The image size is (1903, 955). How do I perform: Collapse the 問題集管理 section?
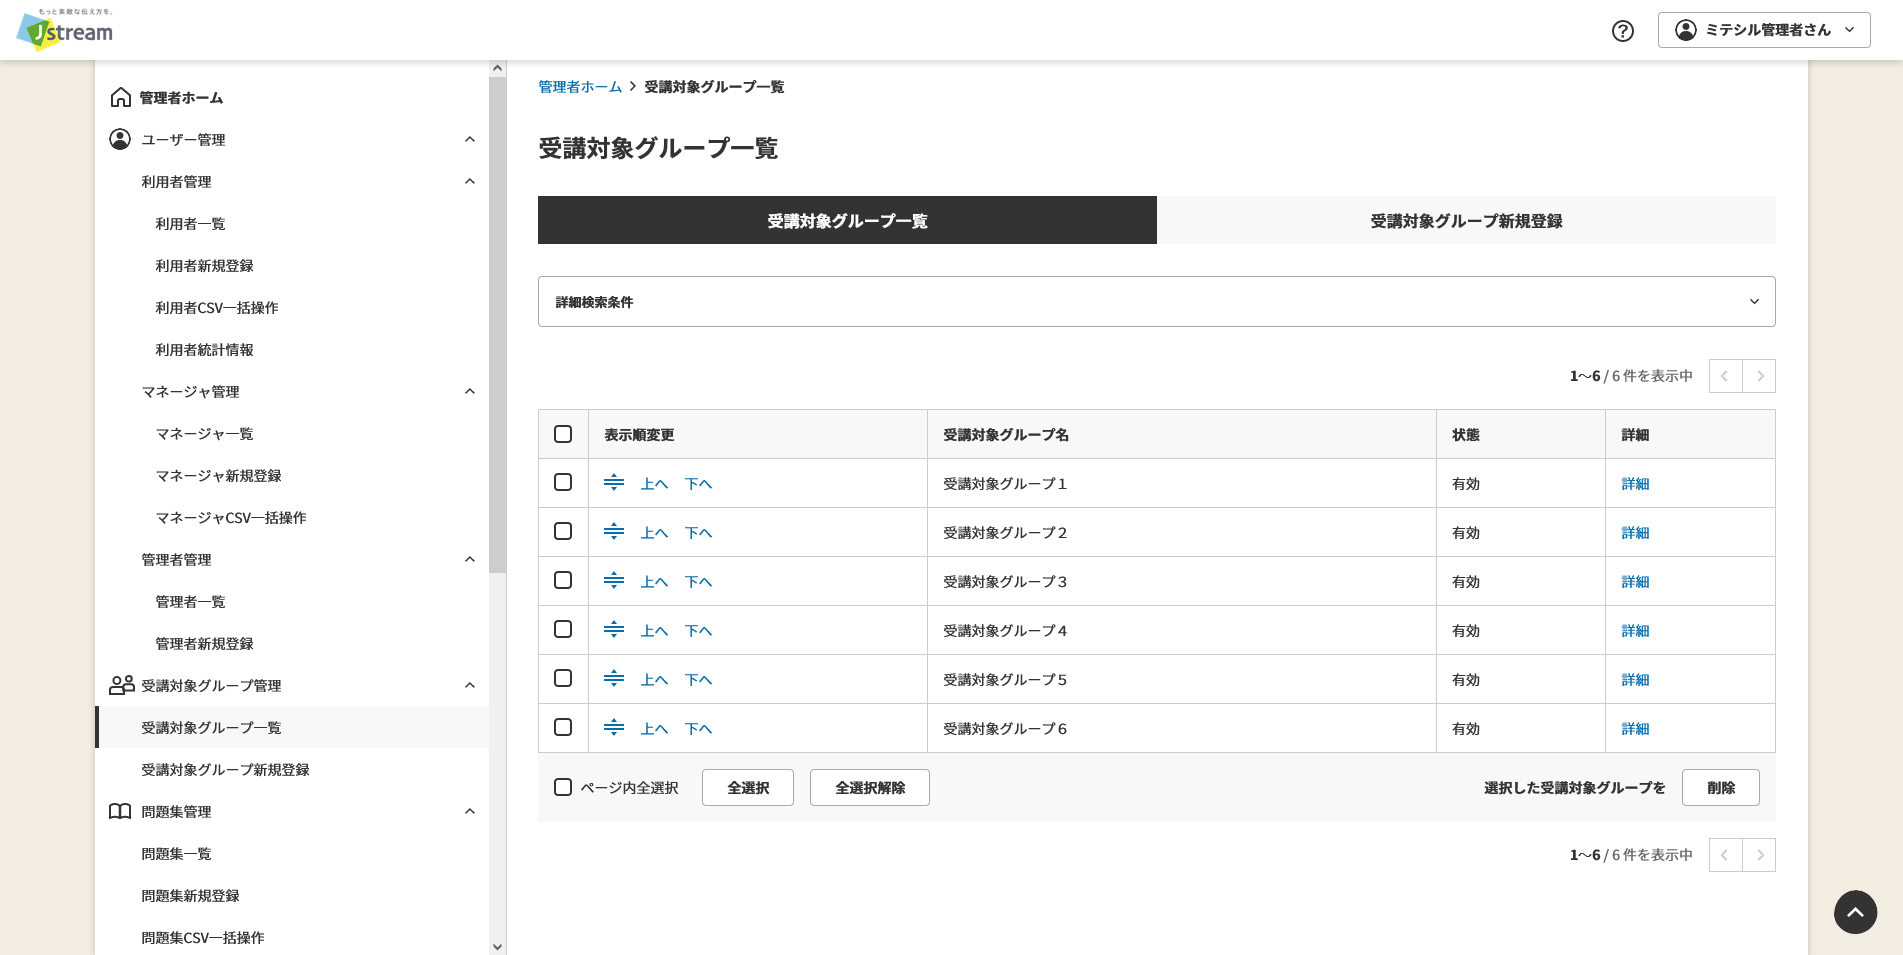(x=470, y=811)
